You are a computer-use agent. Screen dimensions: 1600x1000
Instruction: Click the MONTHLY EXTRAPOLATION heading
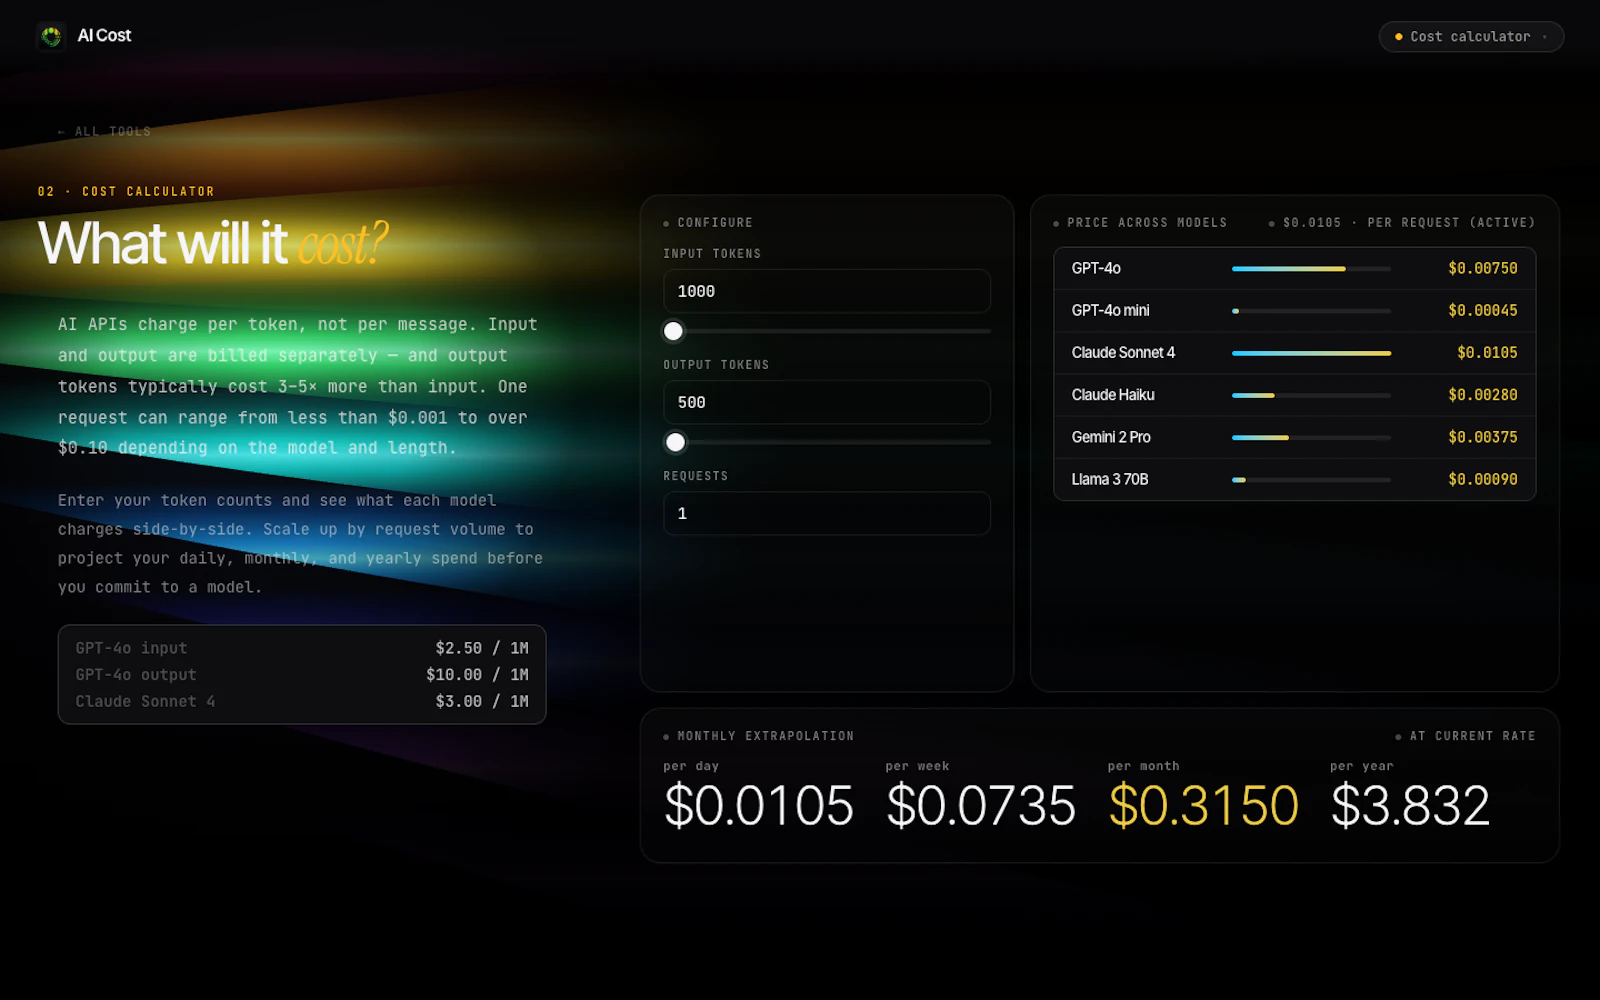point(765,736)
